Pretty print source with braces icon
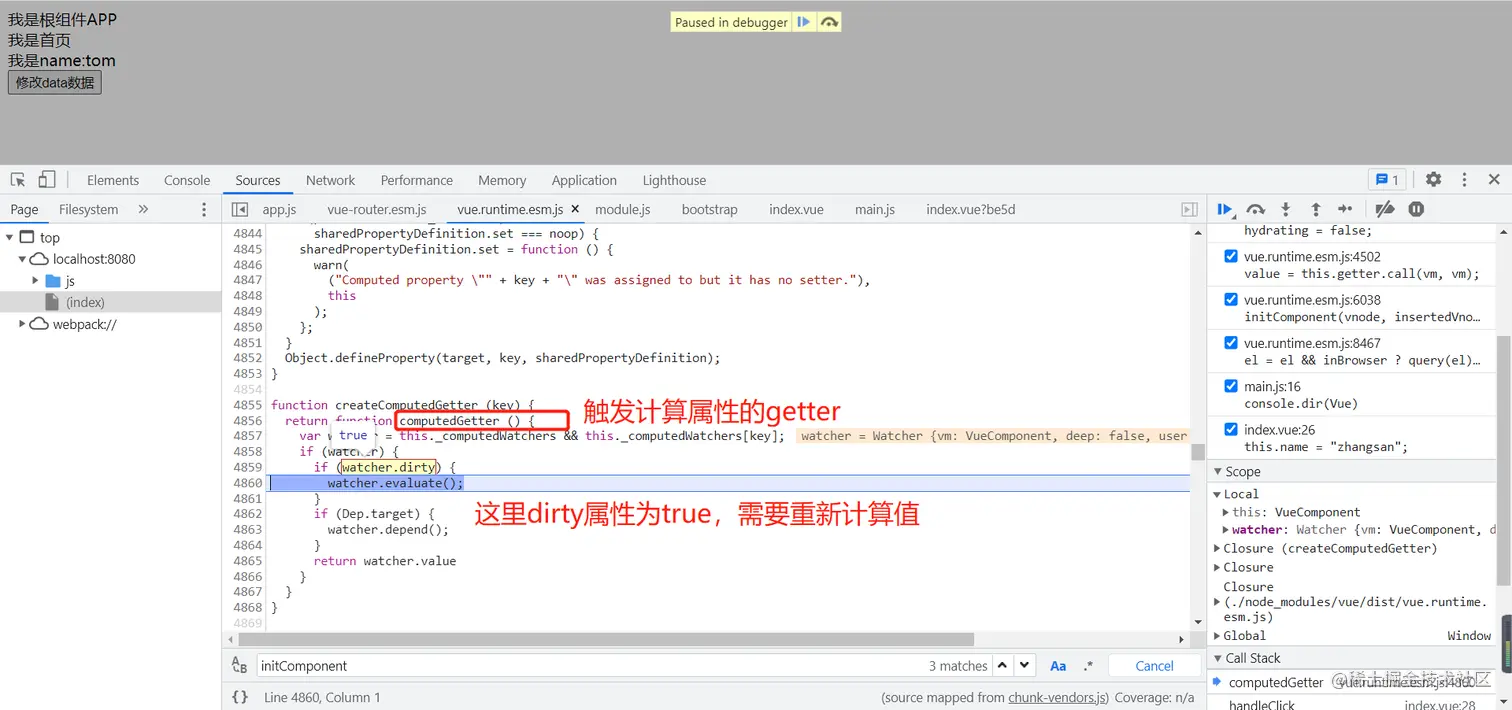Screen dimensions: 1512x710 click(x=240, y=697)
